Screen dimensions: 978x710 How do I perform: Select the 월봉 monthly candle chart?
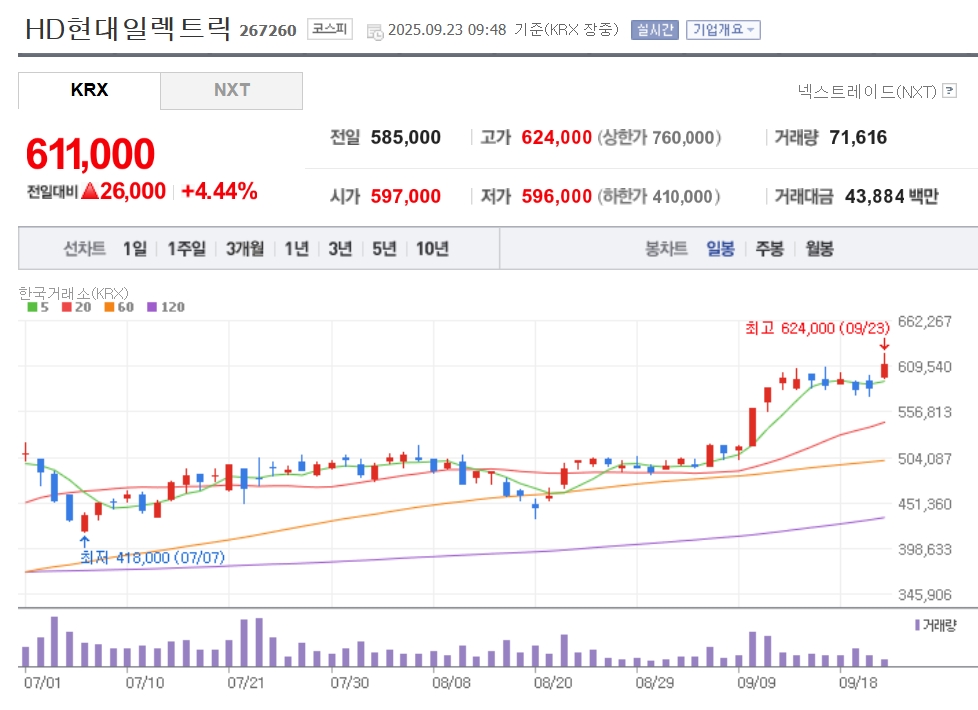click(820, 248)
